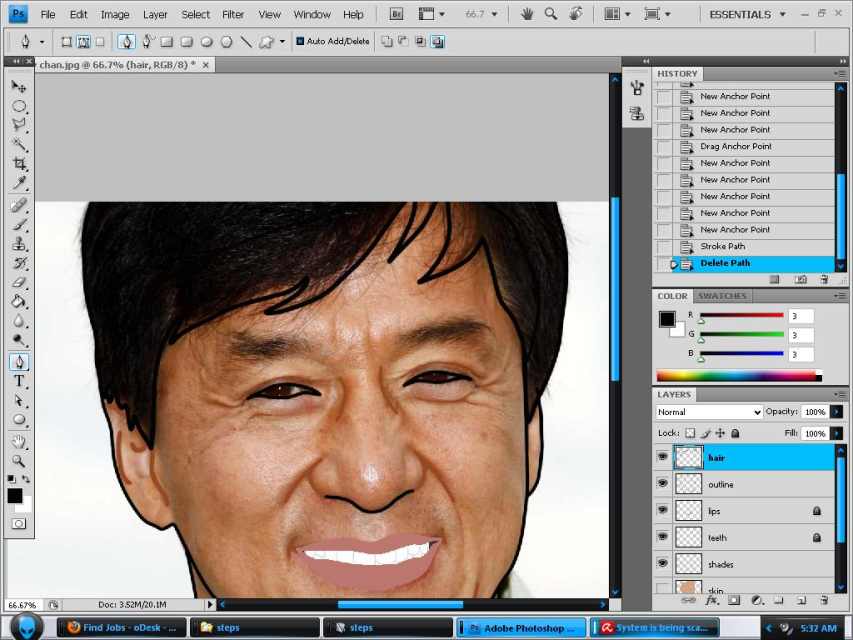Open layer styles via the fx icon
The height and width of the screenshot is (640, 853).
714,600
